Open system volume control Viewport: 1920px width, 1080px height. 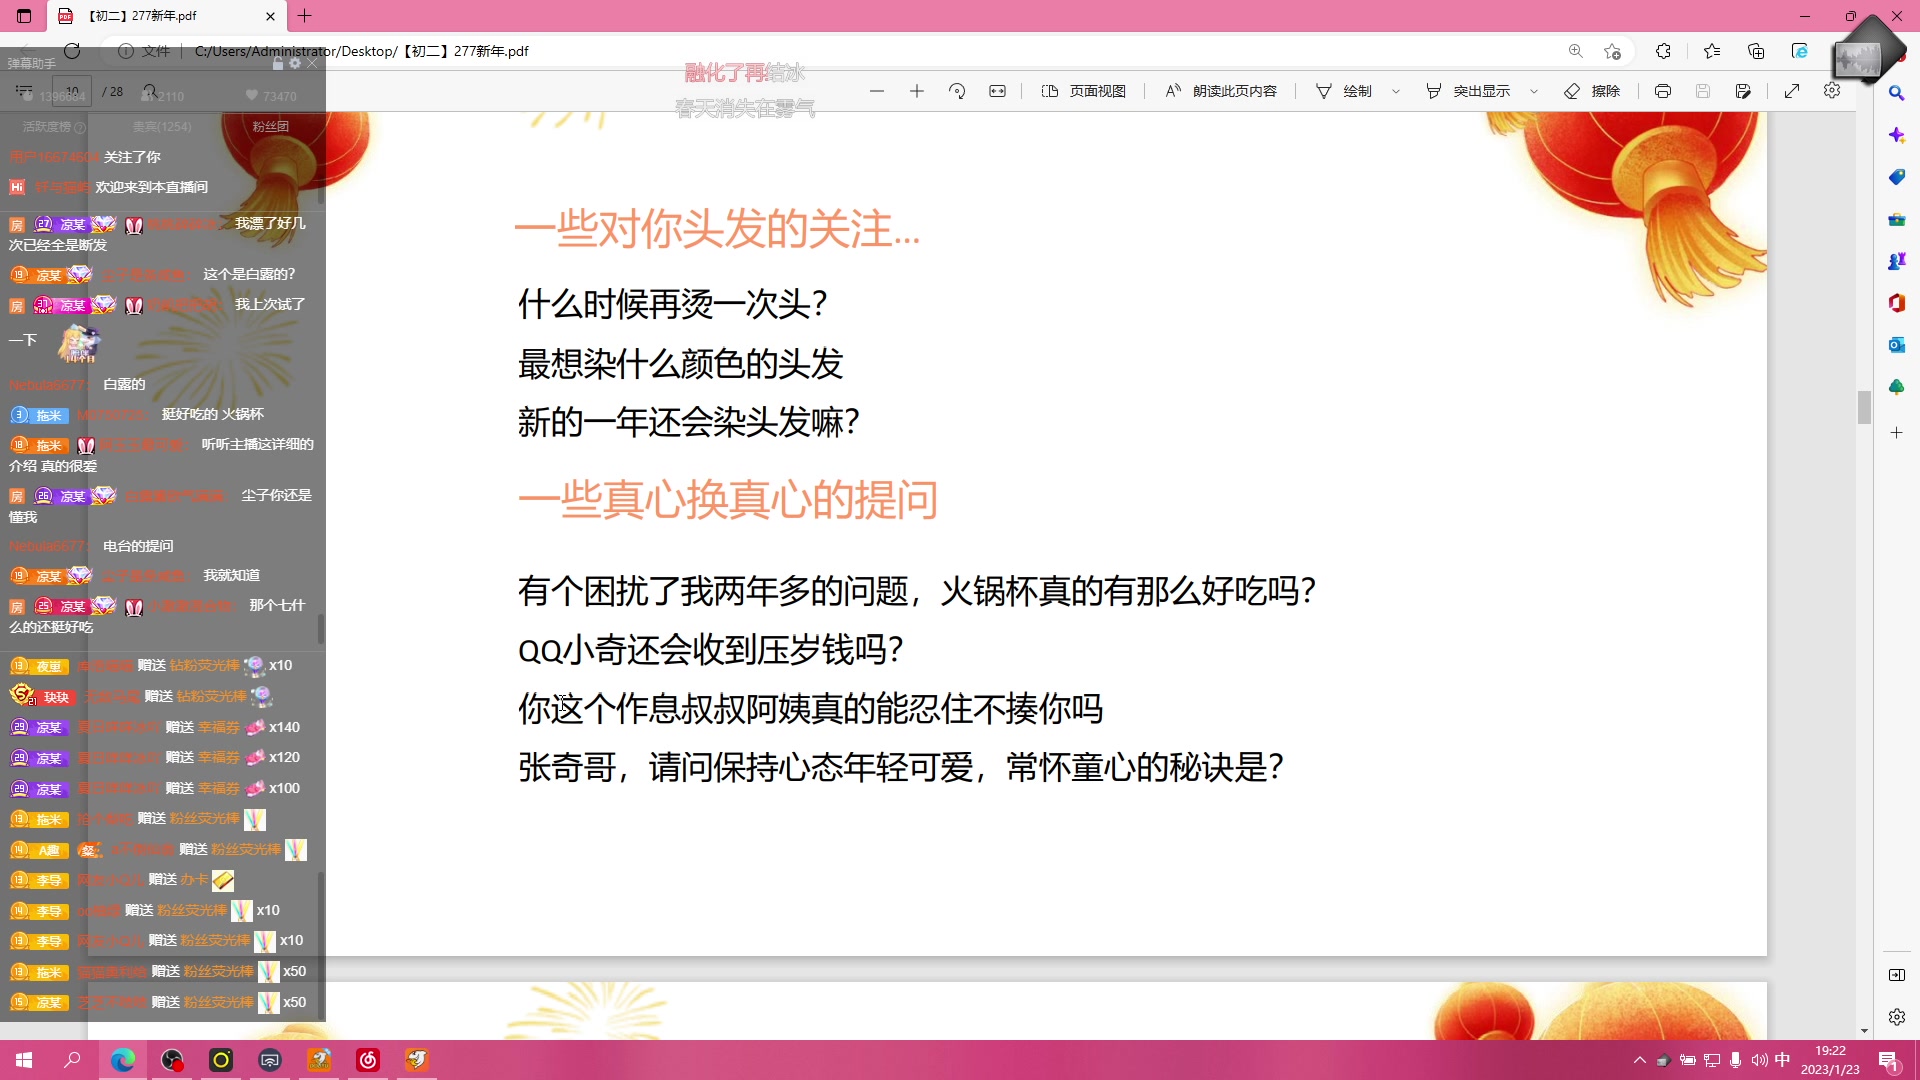1759,1060
